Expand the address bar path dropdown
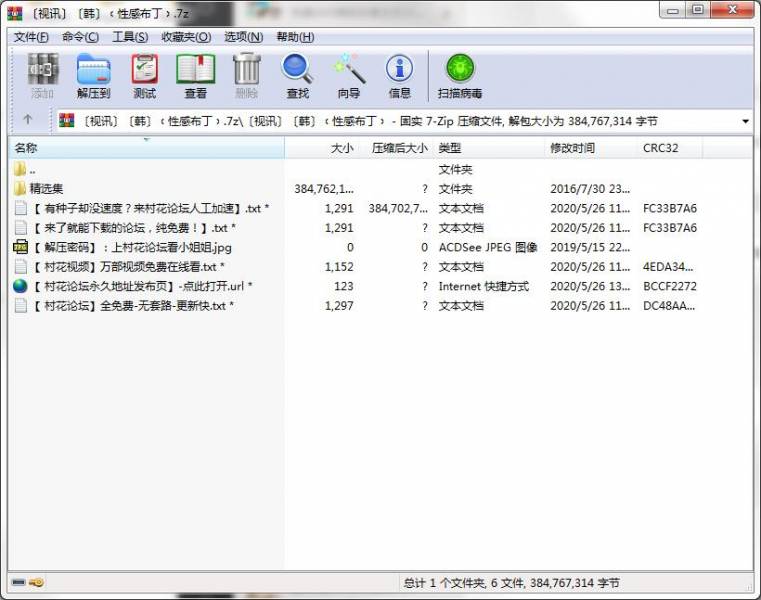The height and width of the screenshot is (600, 761). [x=745, y=121]
